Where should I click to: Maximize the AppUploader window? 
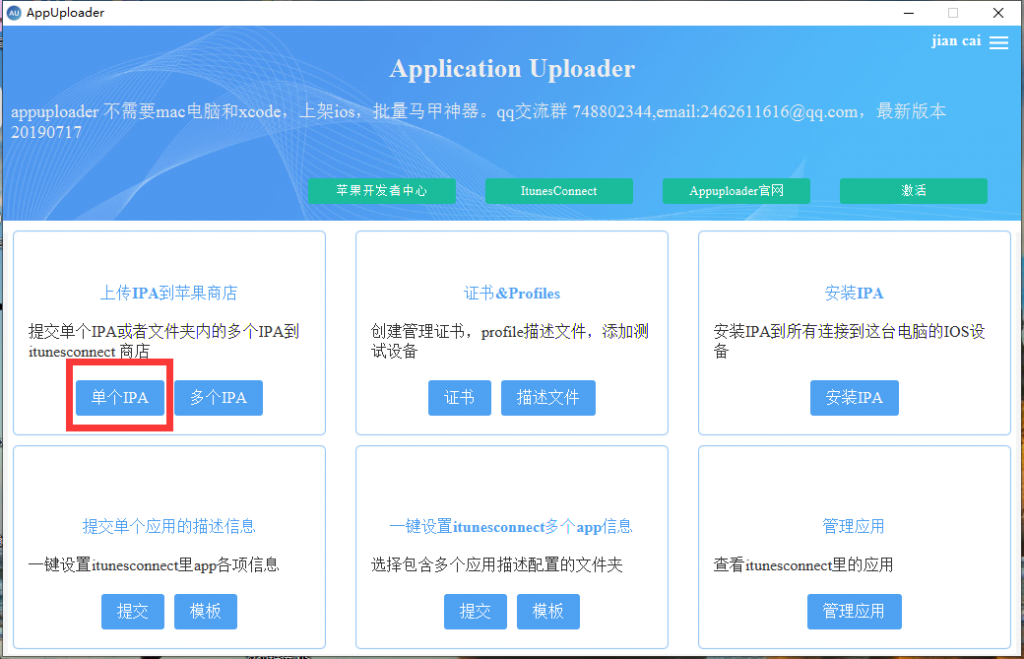tap(953, 13)
